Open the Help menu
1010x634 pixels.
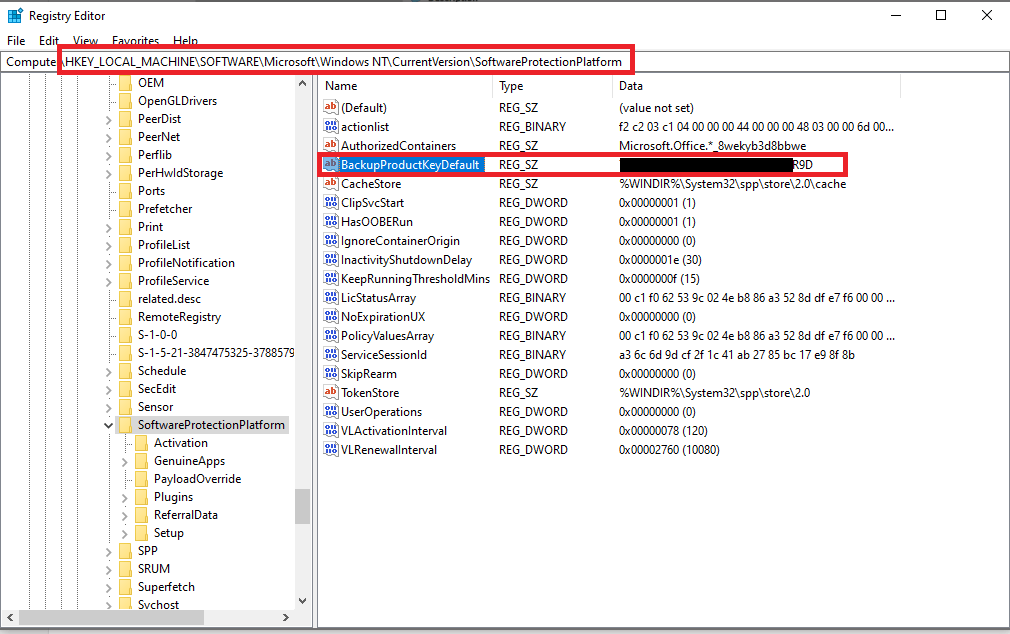click(x=186, y=41)
